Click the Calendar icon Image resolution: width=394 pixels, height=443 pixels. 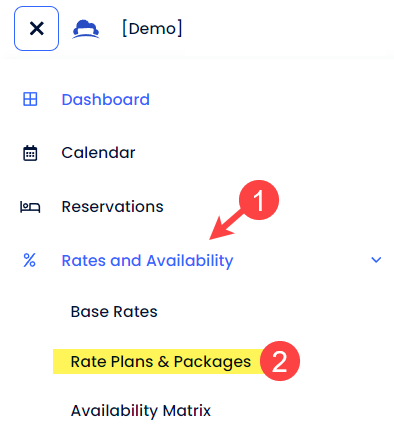[30, 153]
